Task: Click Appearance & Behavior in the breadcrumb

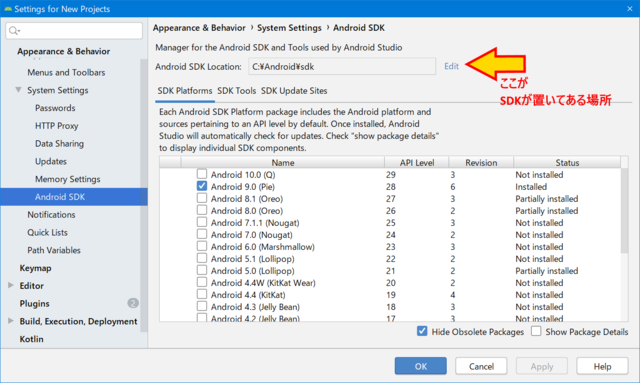Action: click(x=199, y=28)
